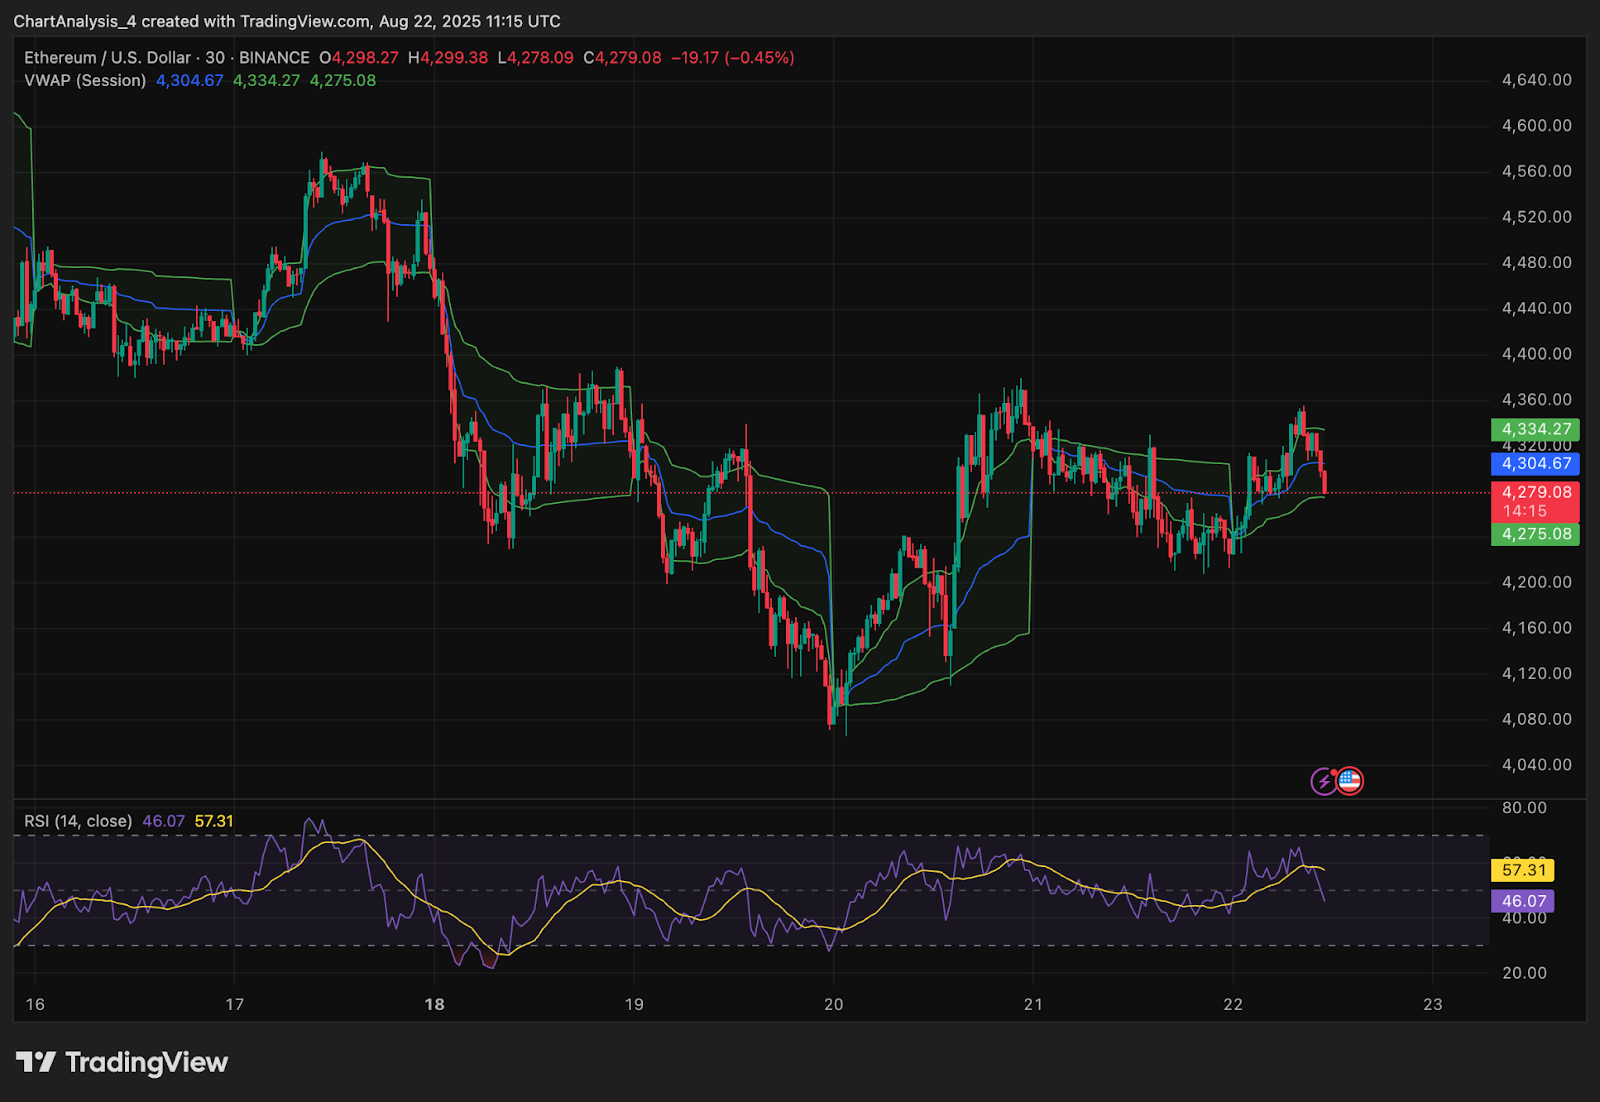Click the date 20 on the time axis
The image size is (1600, 1102).
point(833,1004)
